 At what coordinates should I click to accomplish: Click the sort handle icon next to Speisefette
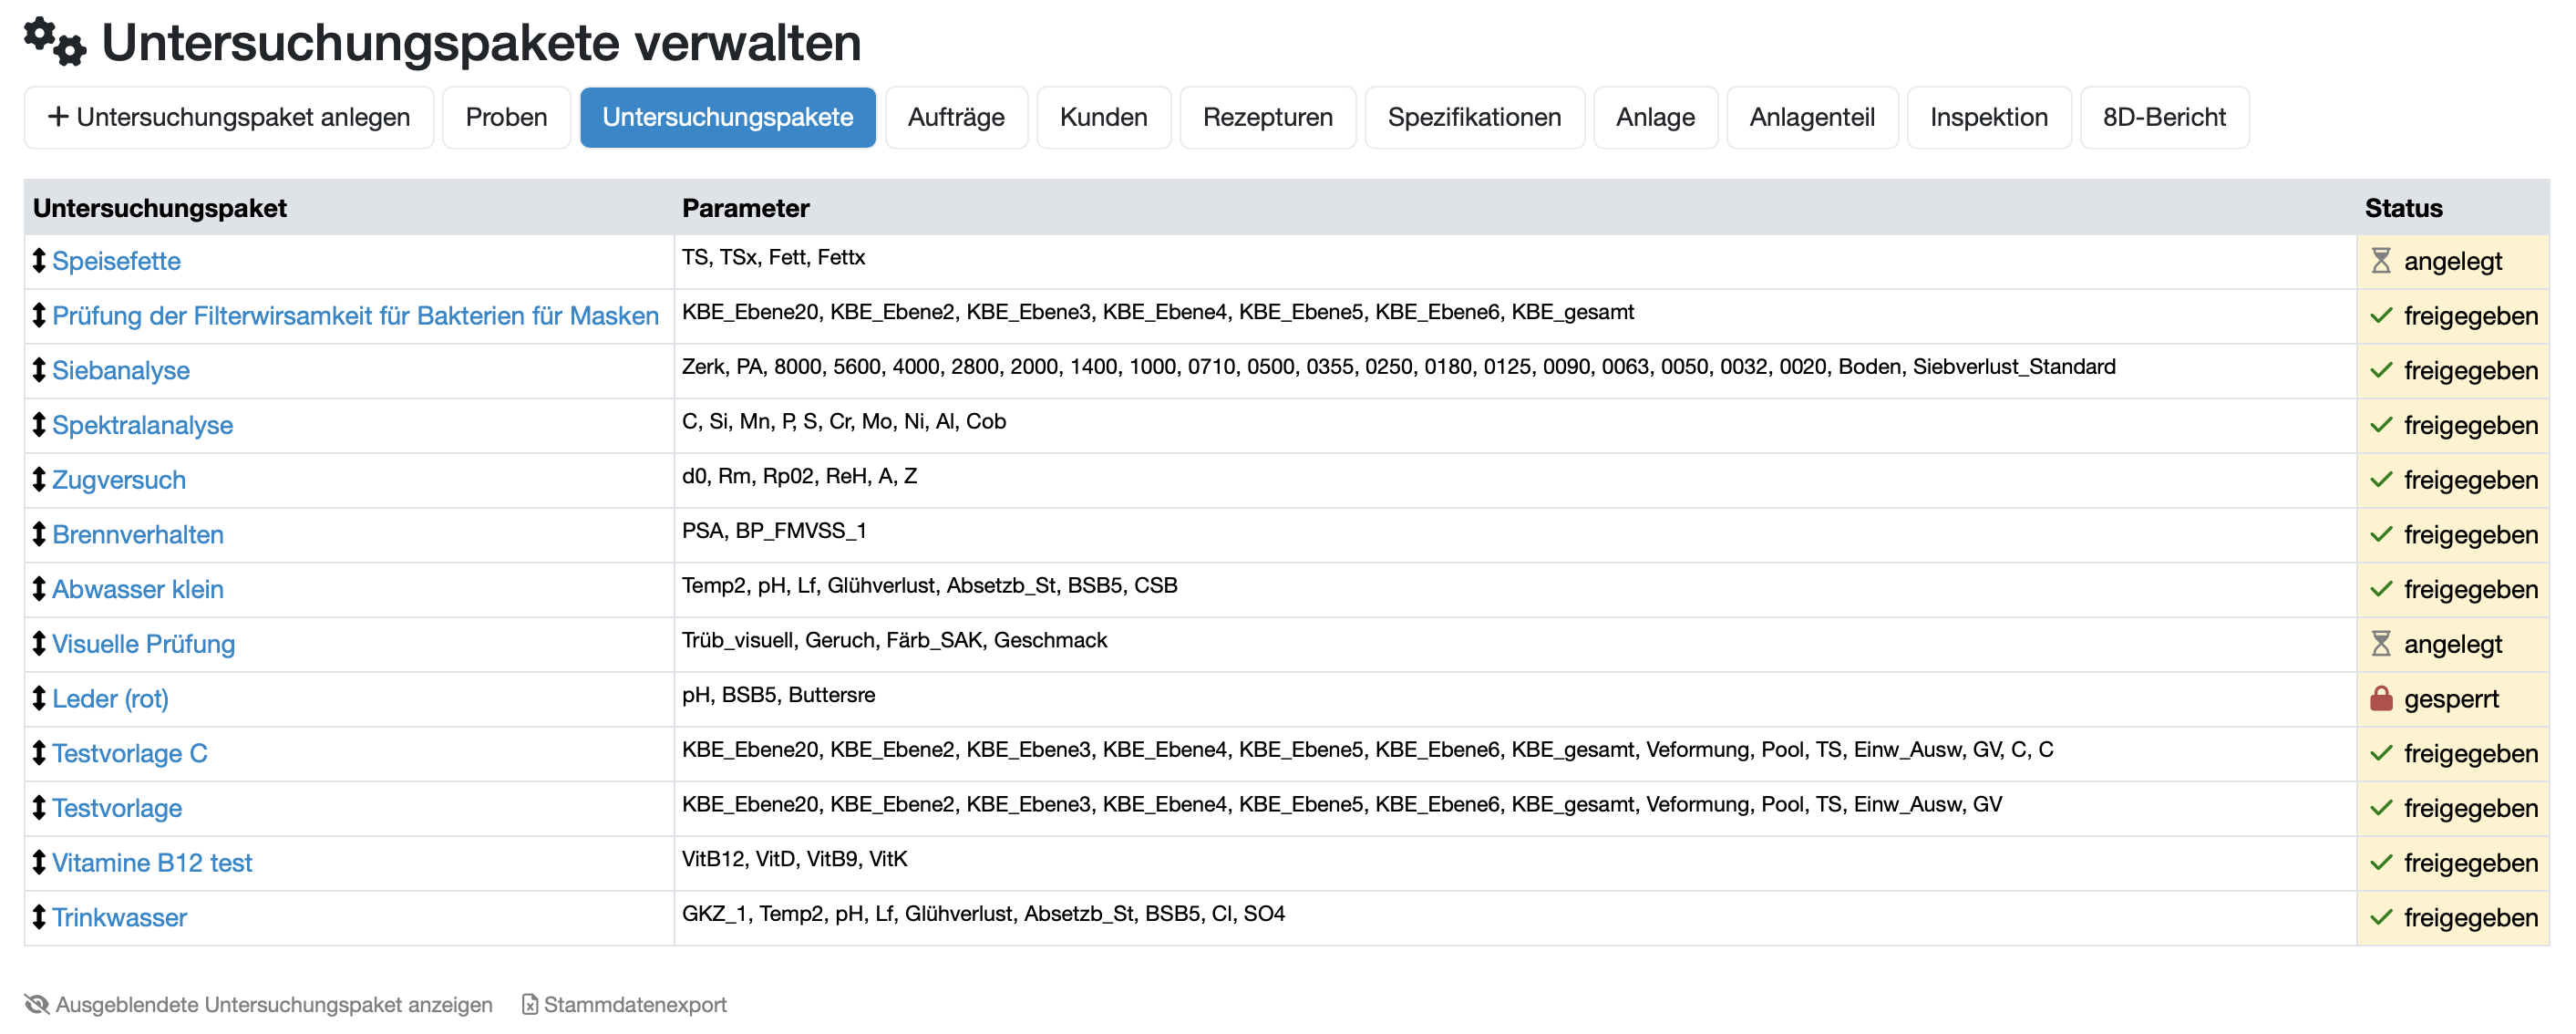coord(39,261)
